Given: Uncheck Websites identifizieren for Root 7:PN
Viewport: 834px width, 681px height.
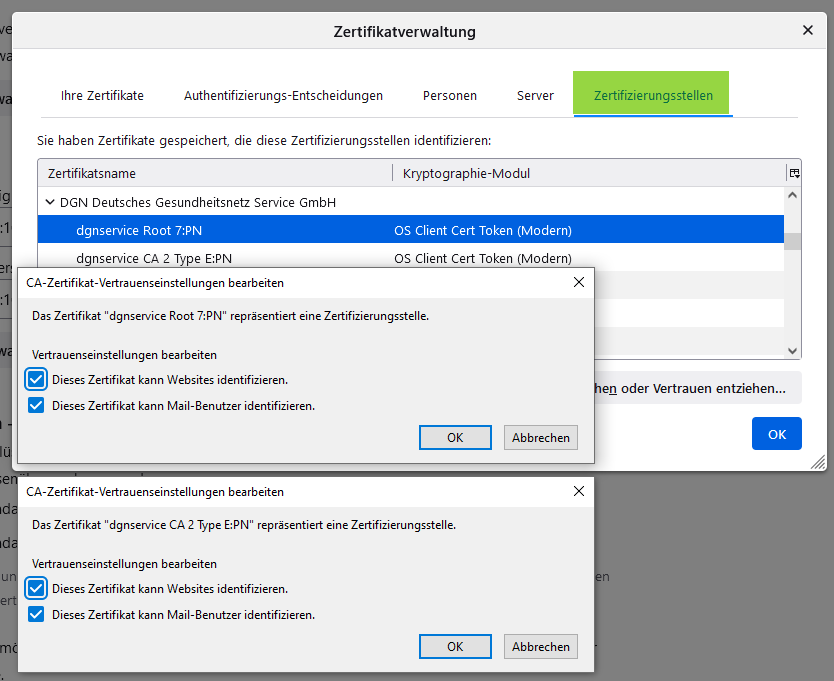Looking at the screenshot, I should tap(36, 379).
